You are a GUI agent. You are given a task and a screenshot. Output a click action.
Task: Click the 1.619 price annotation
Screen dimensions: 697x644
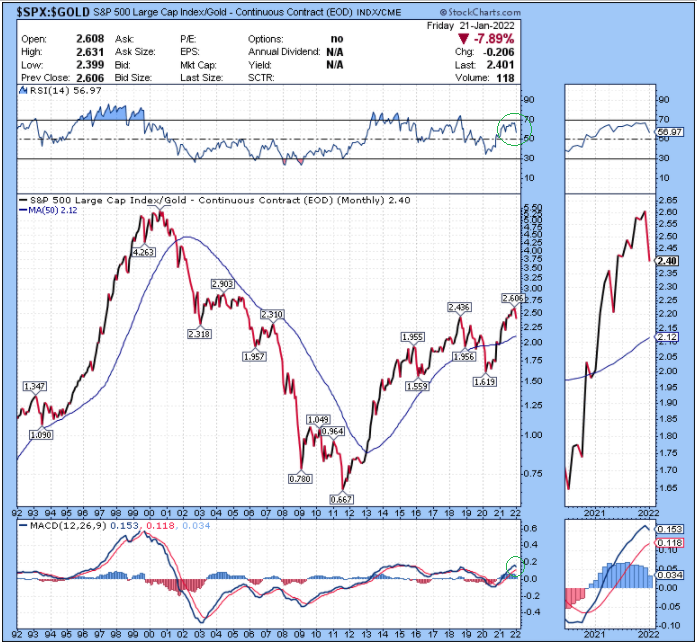click(485, 382)
